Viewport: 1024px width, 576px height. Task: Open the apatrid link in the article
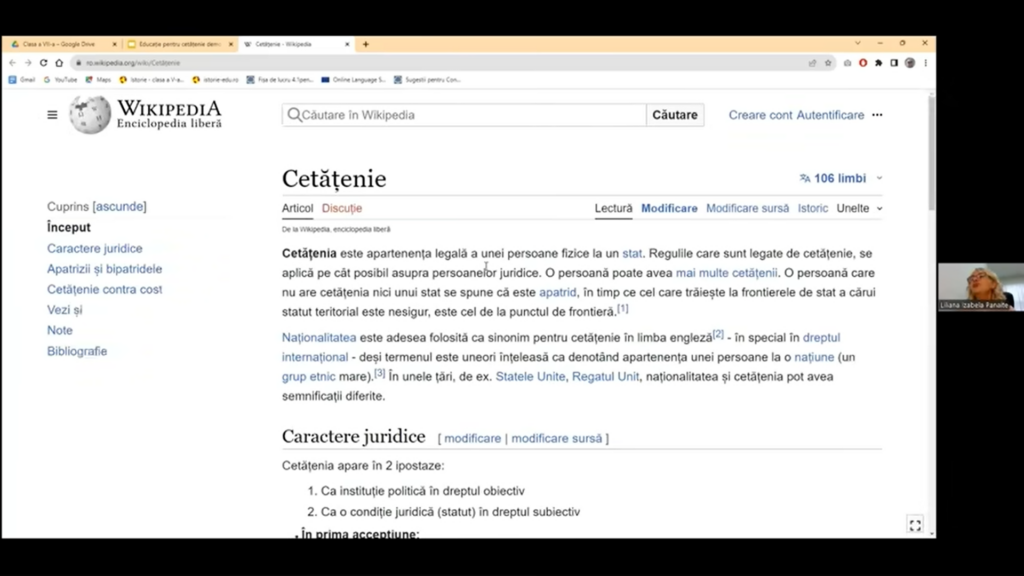(x=557, y=292)
